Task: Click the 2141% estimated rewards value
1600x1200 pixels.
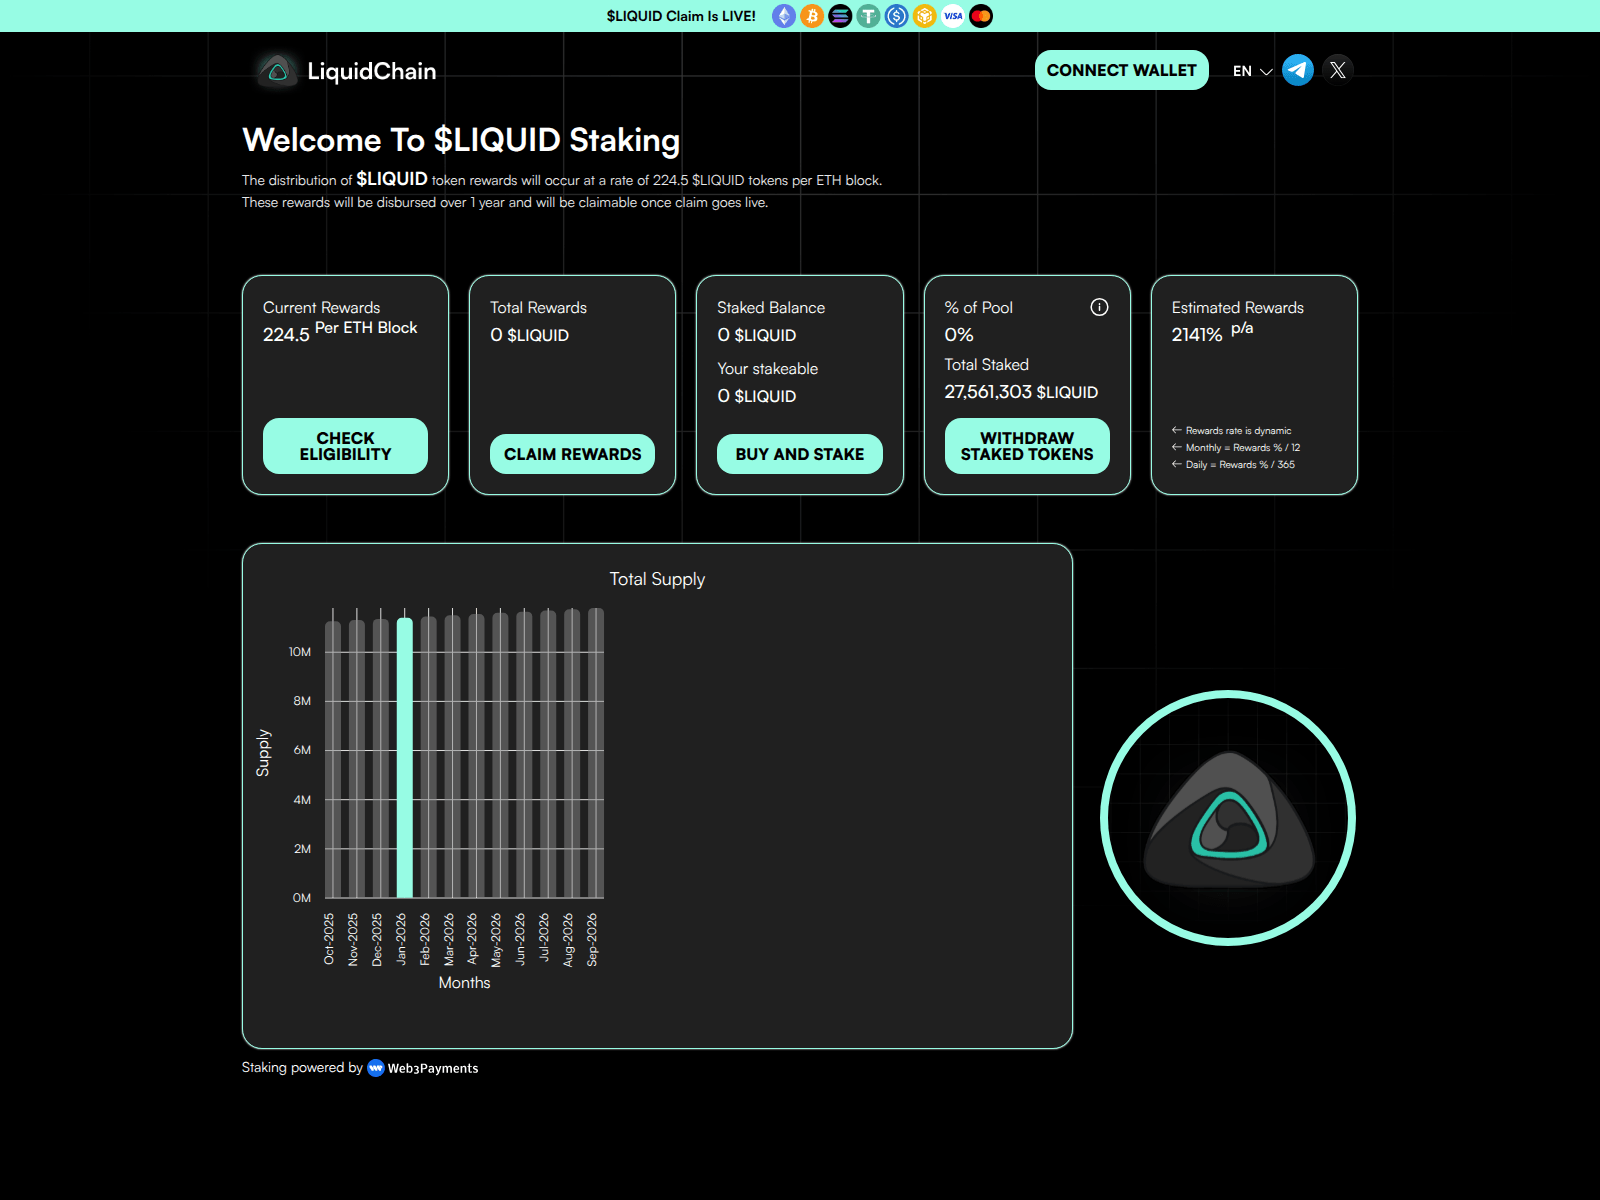Action: tap(1197, 335)
